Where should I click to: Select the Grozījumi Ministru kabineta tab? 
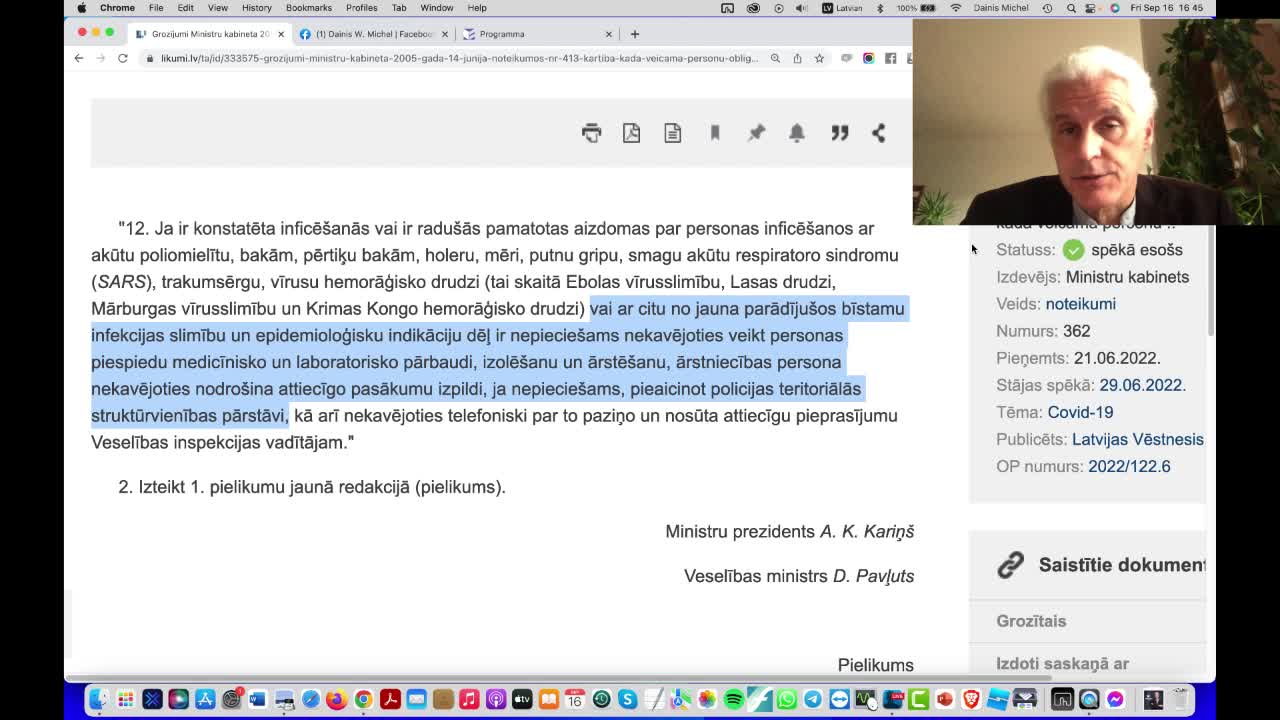pos(209,34)
